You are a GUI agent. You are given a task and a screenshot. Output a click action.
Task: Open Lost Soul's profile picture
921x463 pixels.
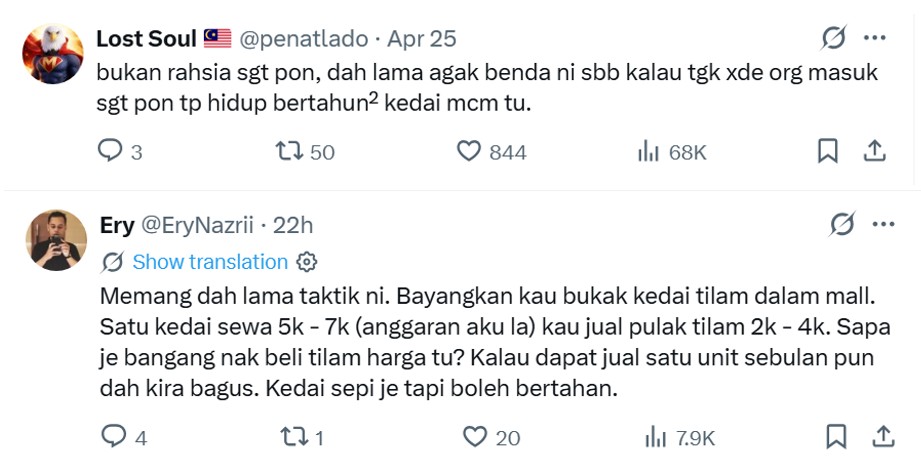pos(53,53)
